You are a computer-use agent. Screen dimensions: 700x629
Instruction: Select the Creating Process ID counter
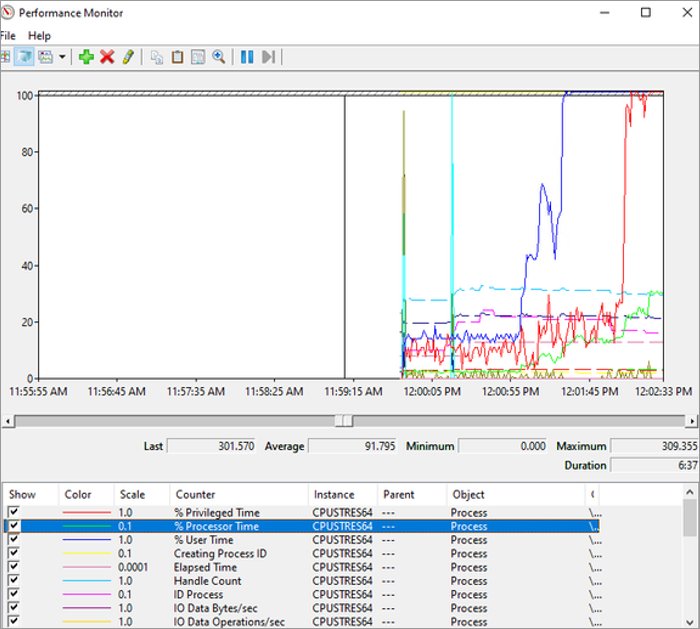pyautogui.click(x=302, y=554)
